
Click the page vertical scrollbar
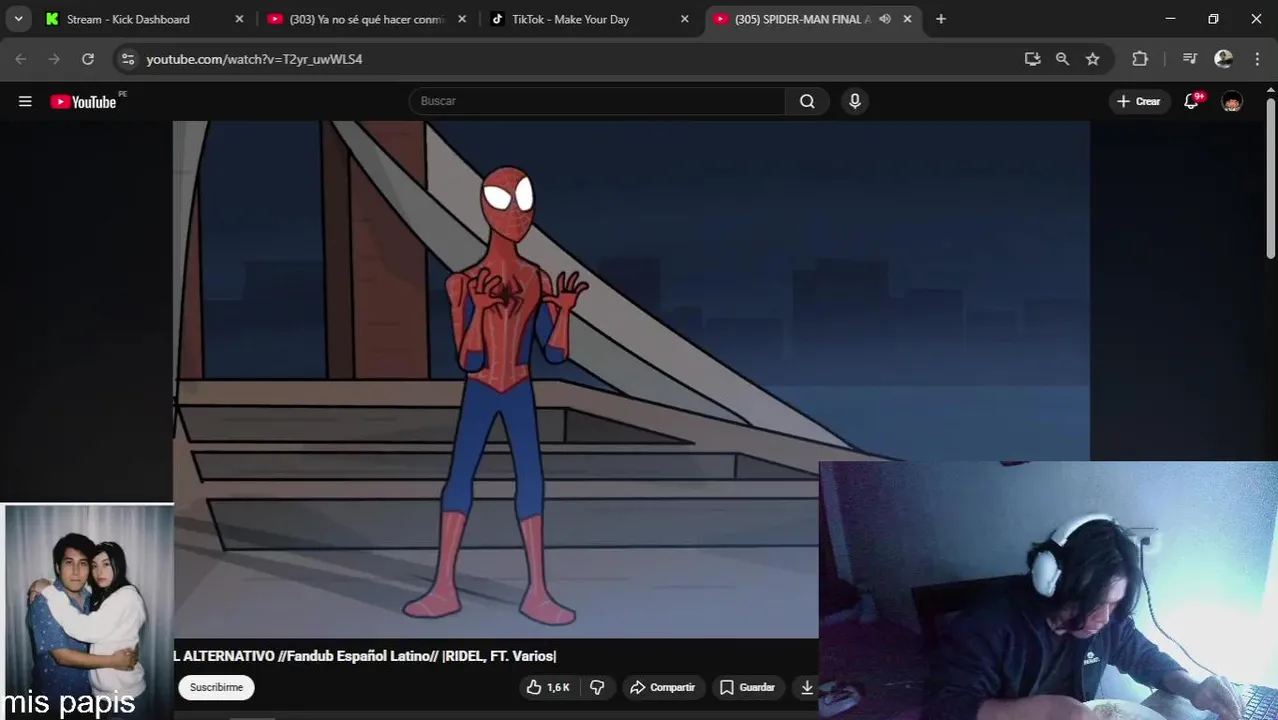coord(1271,180)
